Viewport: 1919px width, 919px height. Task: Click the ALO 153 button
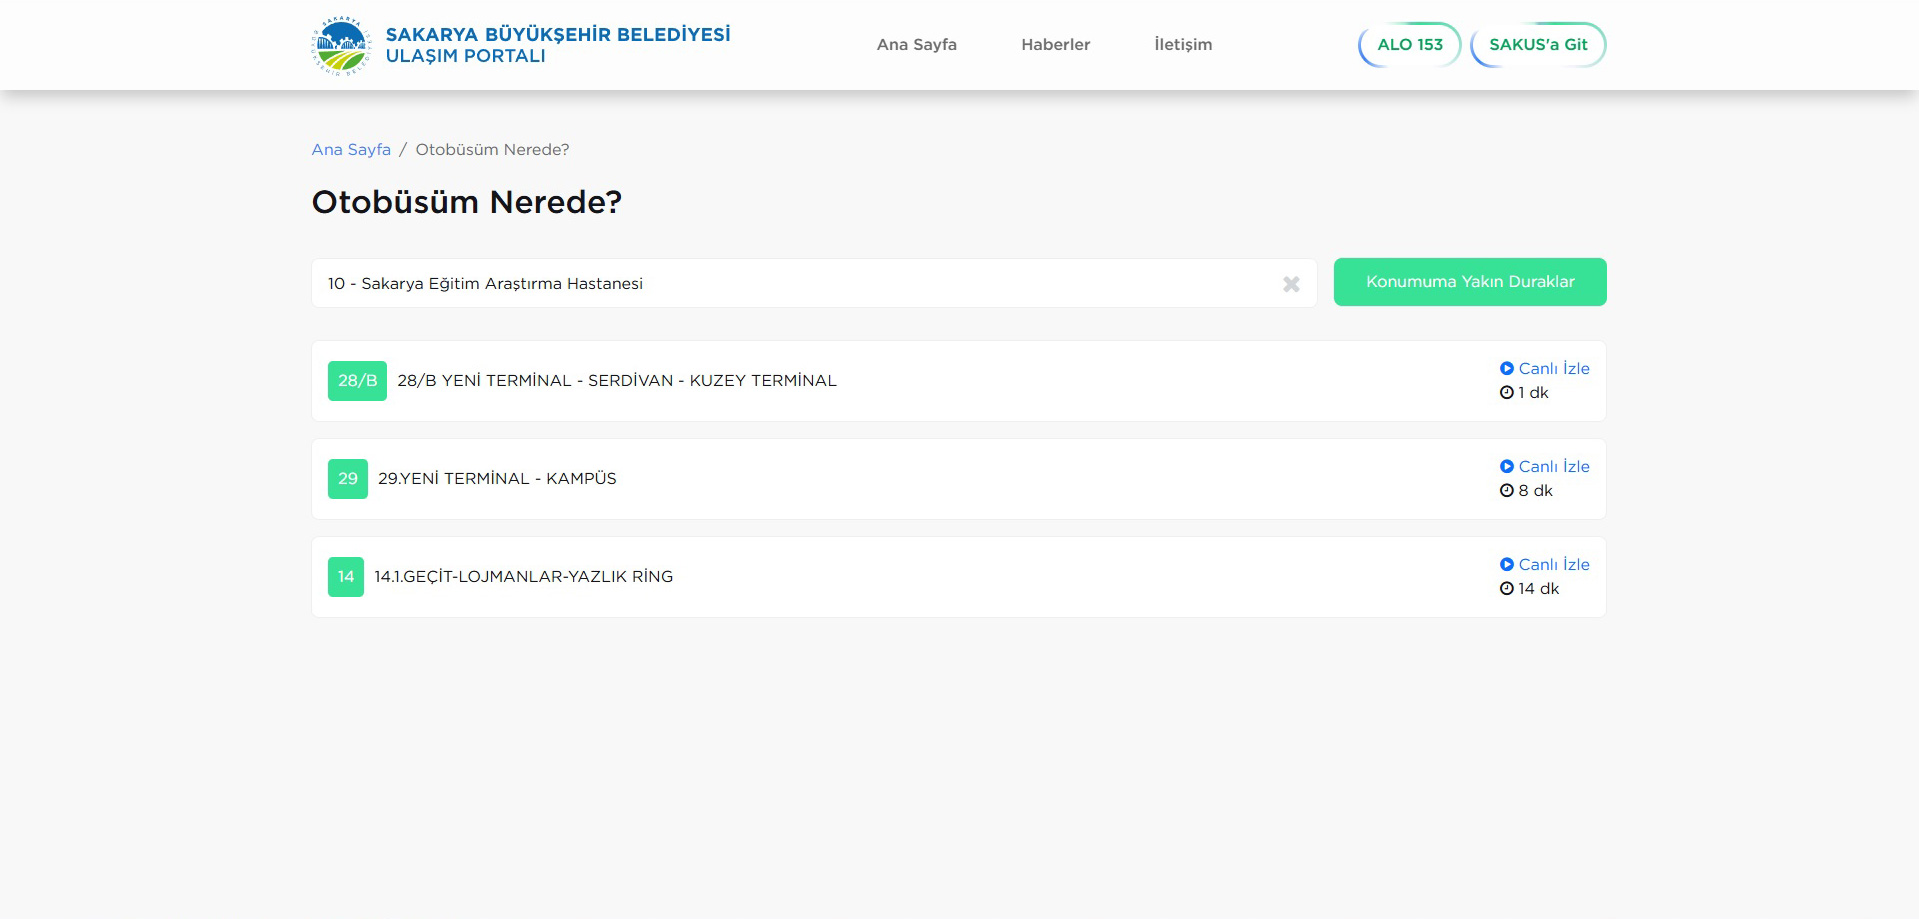pyautogui.click(x=1409, y=45)
